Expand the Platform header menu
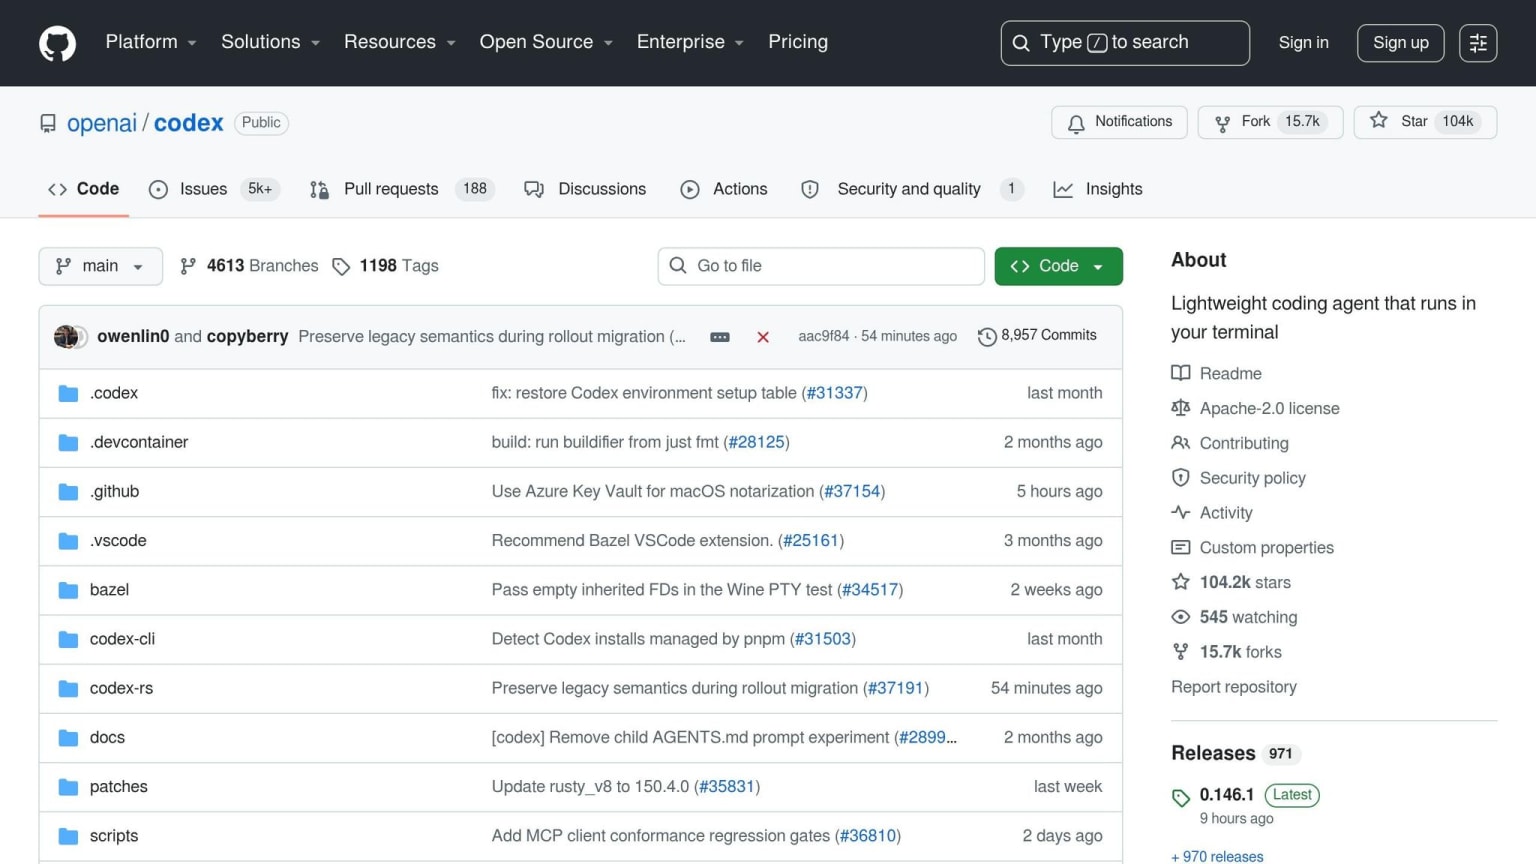Image resolution: width=1536 pixels, height=864 pixels. (151, 42)
